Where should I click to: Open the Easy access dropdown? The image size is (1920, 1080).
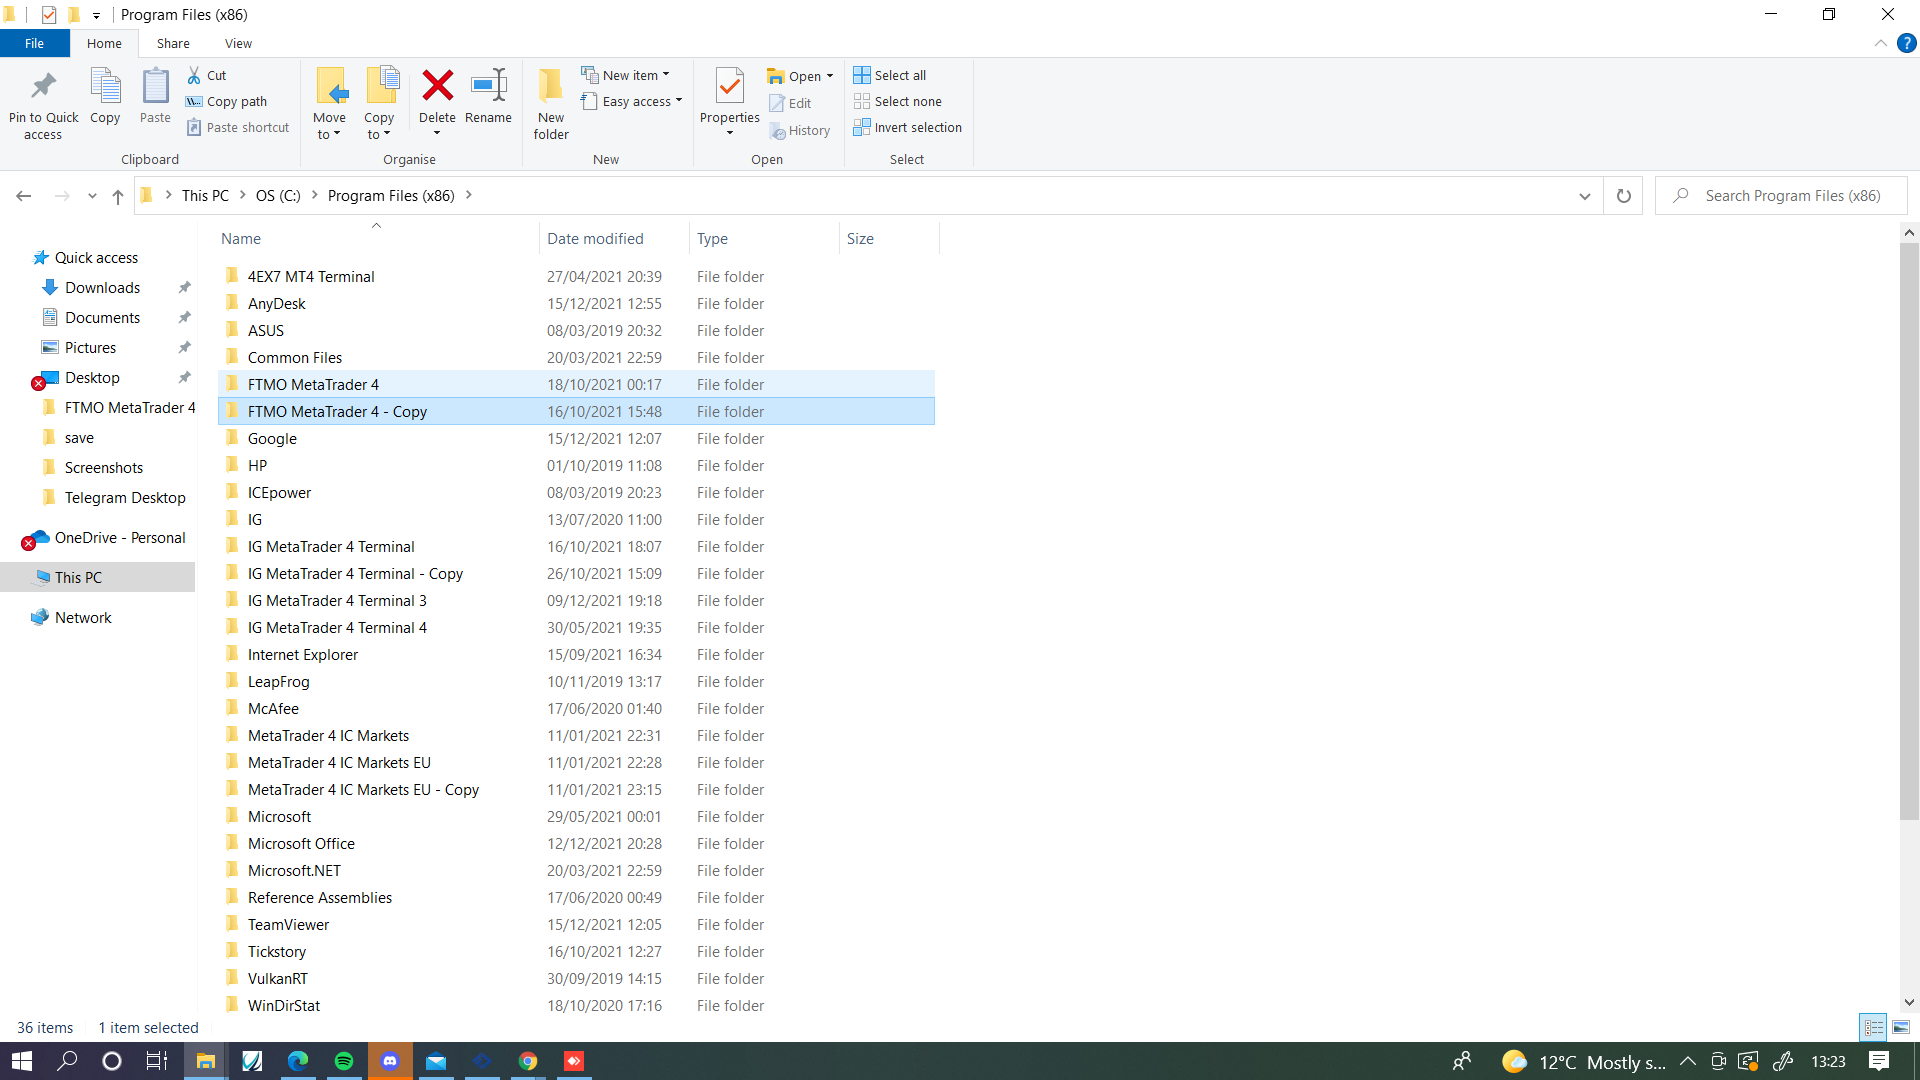[632, 101]
